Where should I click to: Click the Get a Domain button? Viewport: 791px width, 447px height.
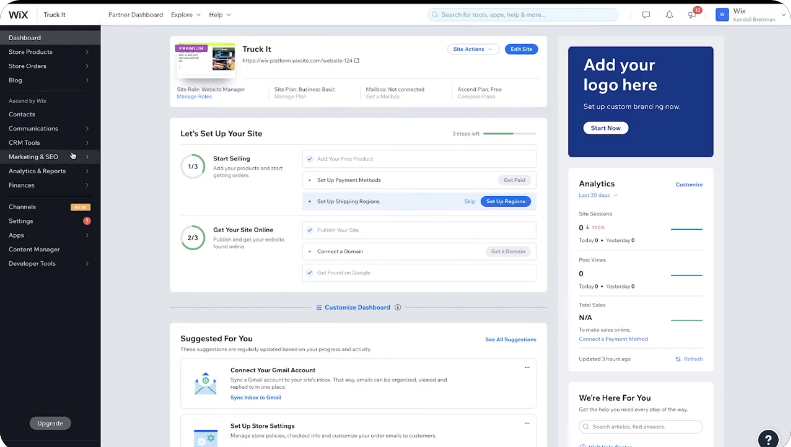508,251
